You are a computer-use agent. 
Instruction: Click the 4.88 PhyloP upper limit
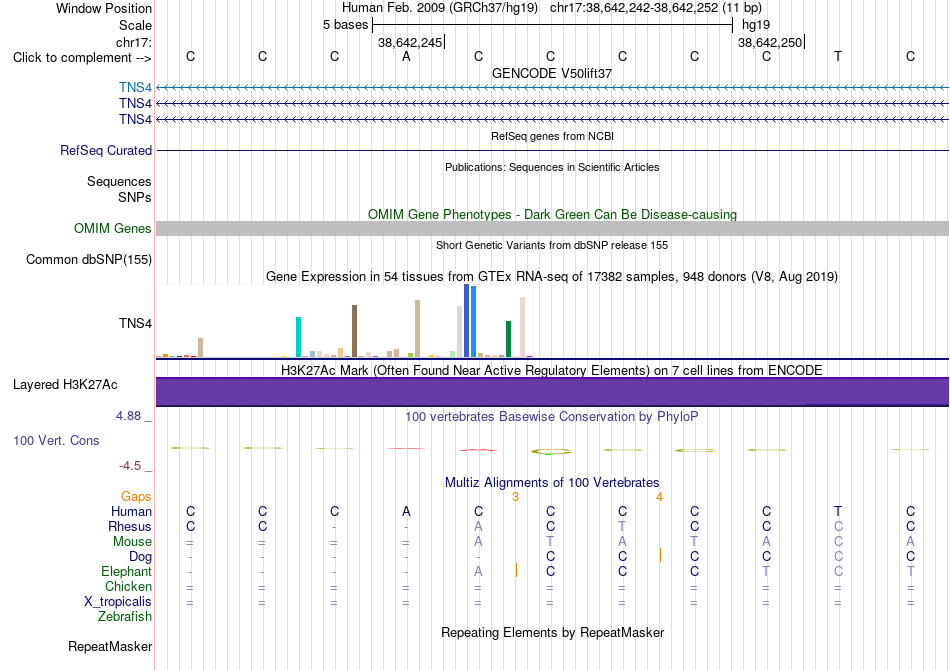point(128,416)
